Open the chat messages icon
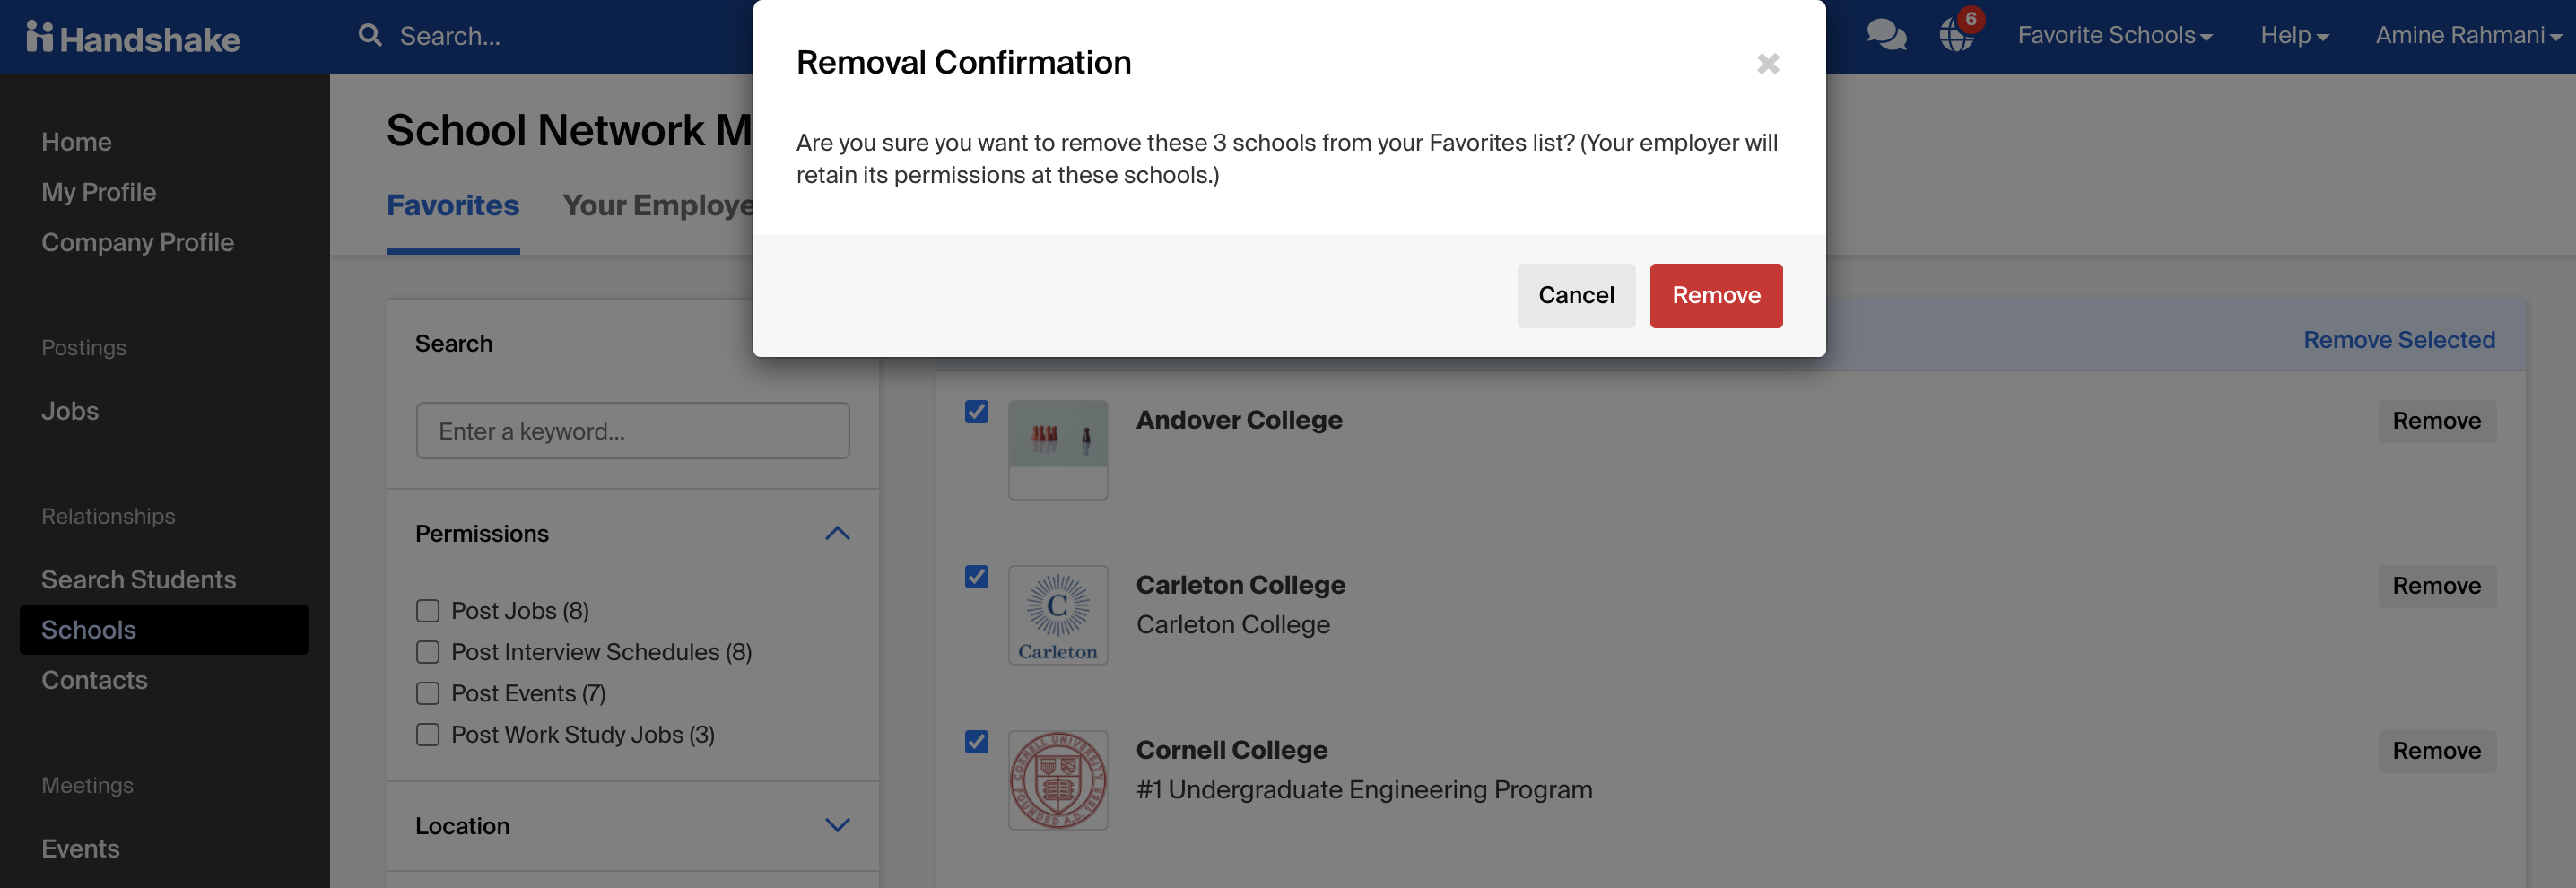This screenshot has width=2576, height=888. [x=1886, y=34]
